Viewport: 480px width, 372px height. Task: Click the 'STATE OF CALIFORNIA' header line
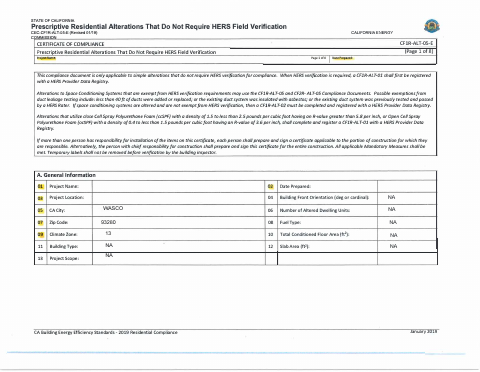coord(53,21)
